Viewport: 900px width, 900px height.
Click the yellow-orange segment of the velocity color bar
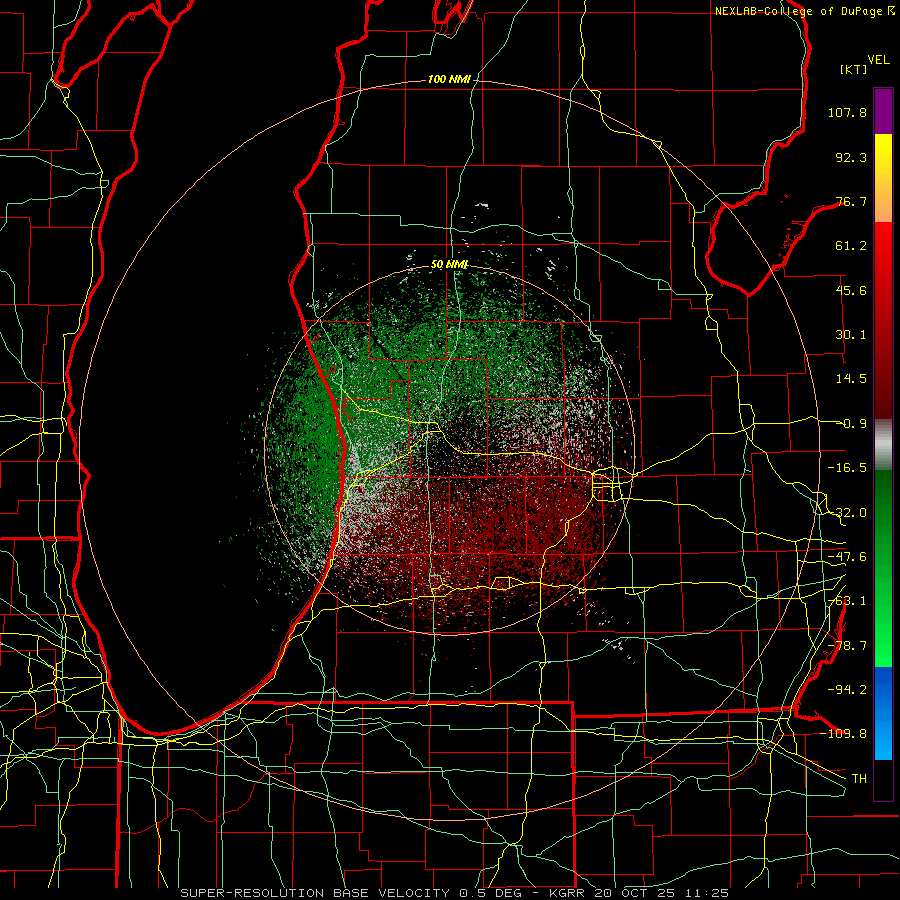tap(883, 178)
